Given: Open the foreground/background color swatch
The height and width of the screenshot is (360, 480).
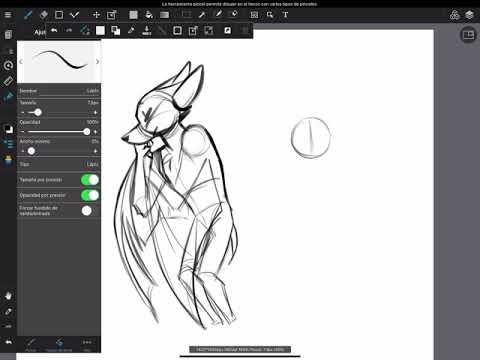Looking at the screenshot, I should coord(8,129).
